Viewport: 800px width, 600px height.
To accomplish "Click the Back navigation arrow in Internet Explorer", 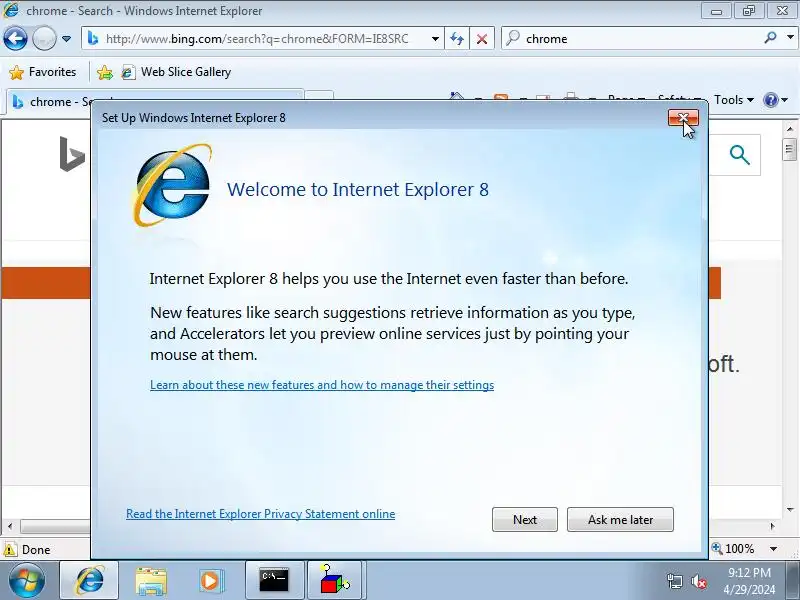I will pos(15,38).
